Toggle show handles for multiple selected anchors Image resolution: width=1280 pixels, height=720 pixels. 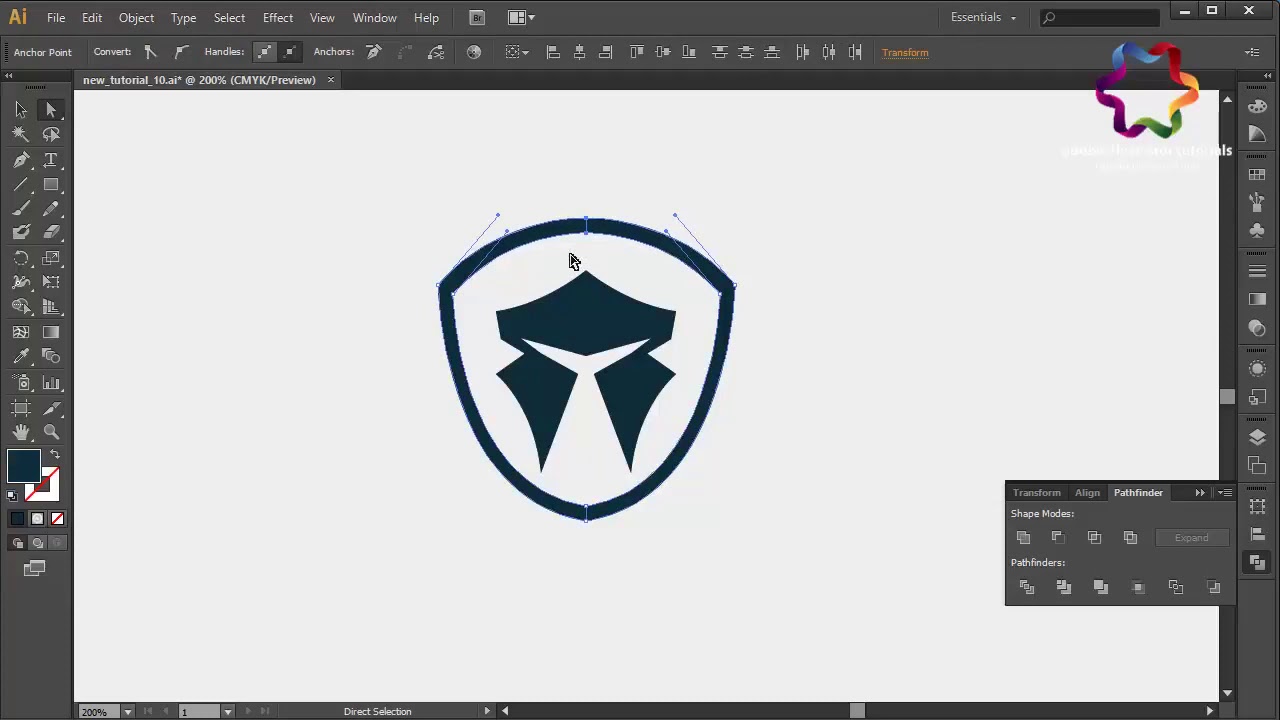[264, 52]
